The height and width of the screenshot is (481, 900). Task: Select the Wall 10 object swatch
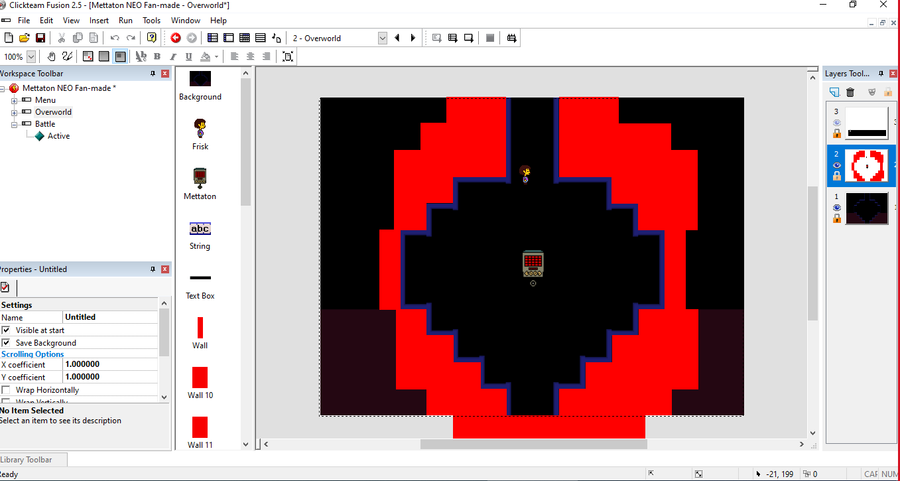tap(200, 378)
